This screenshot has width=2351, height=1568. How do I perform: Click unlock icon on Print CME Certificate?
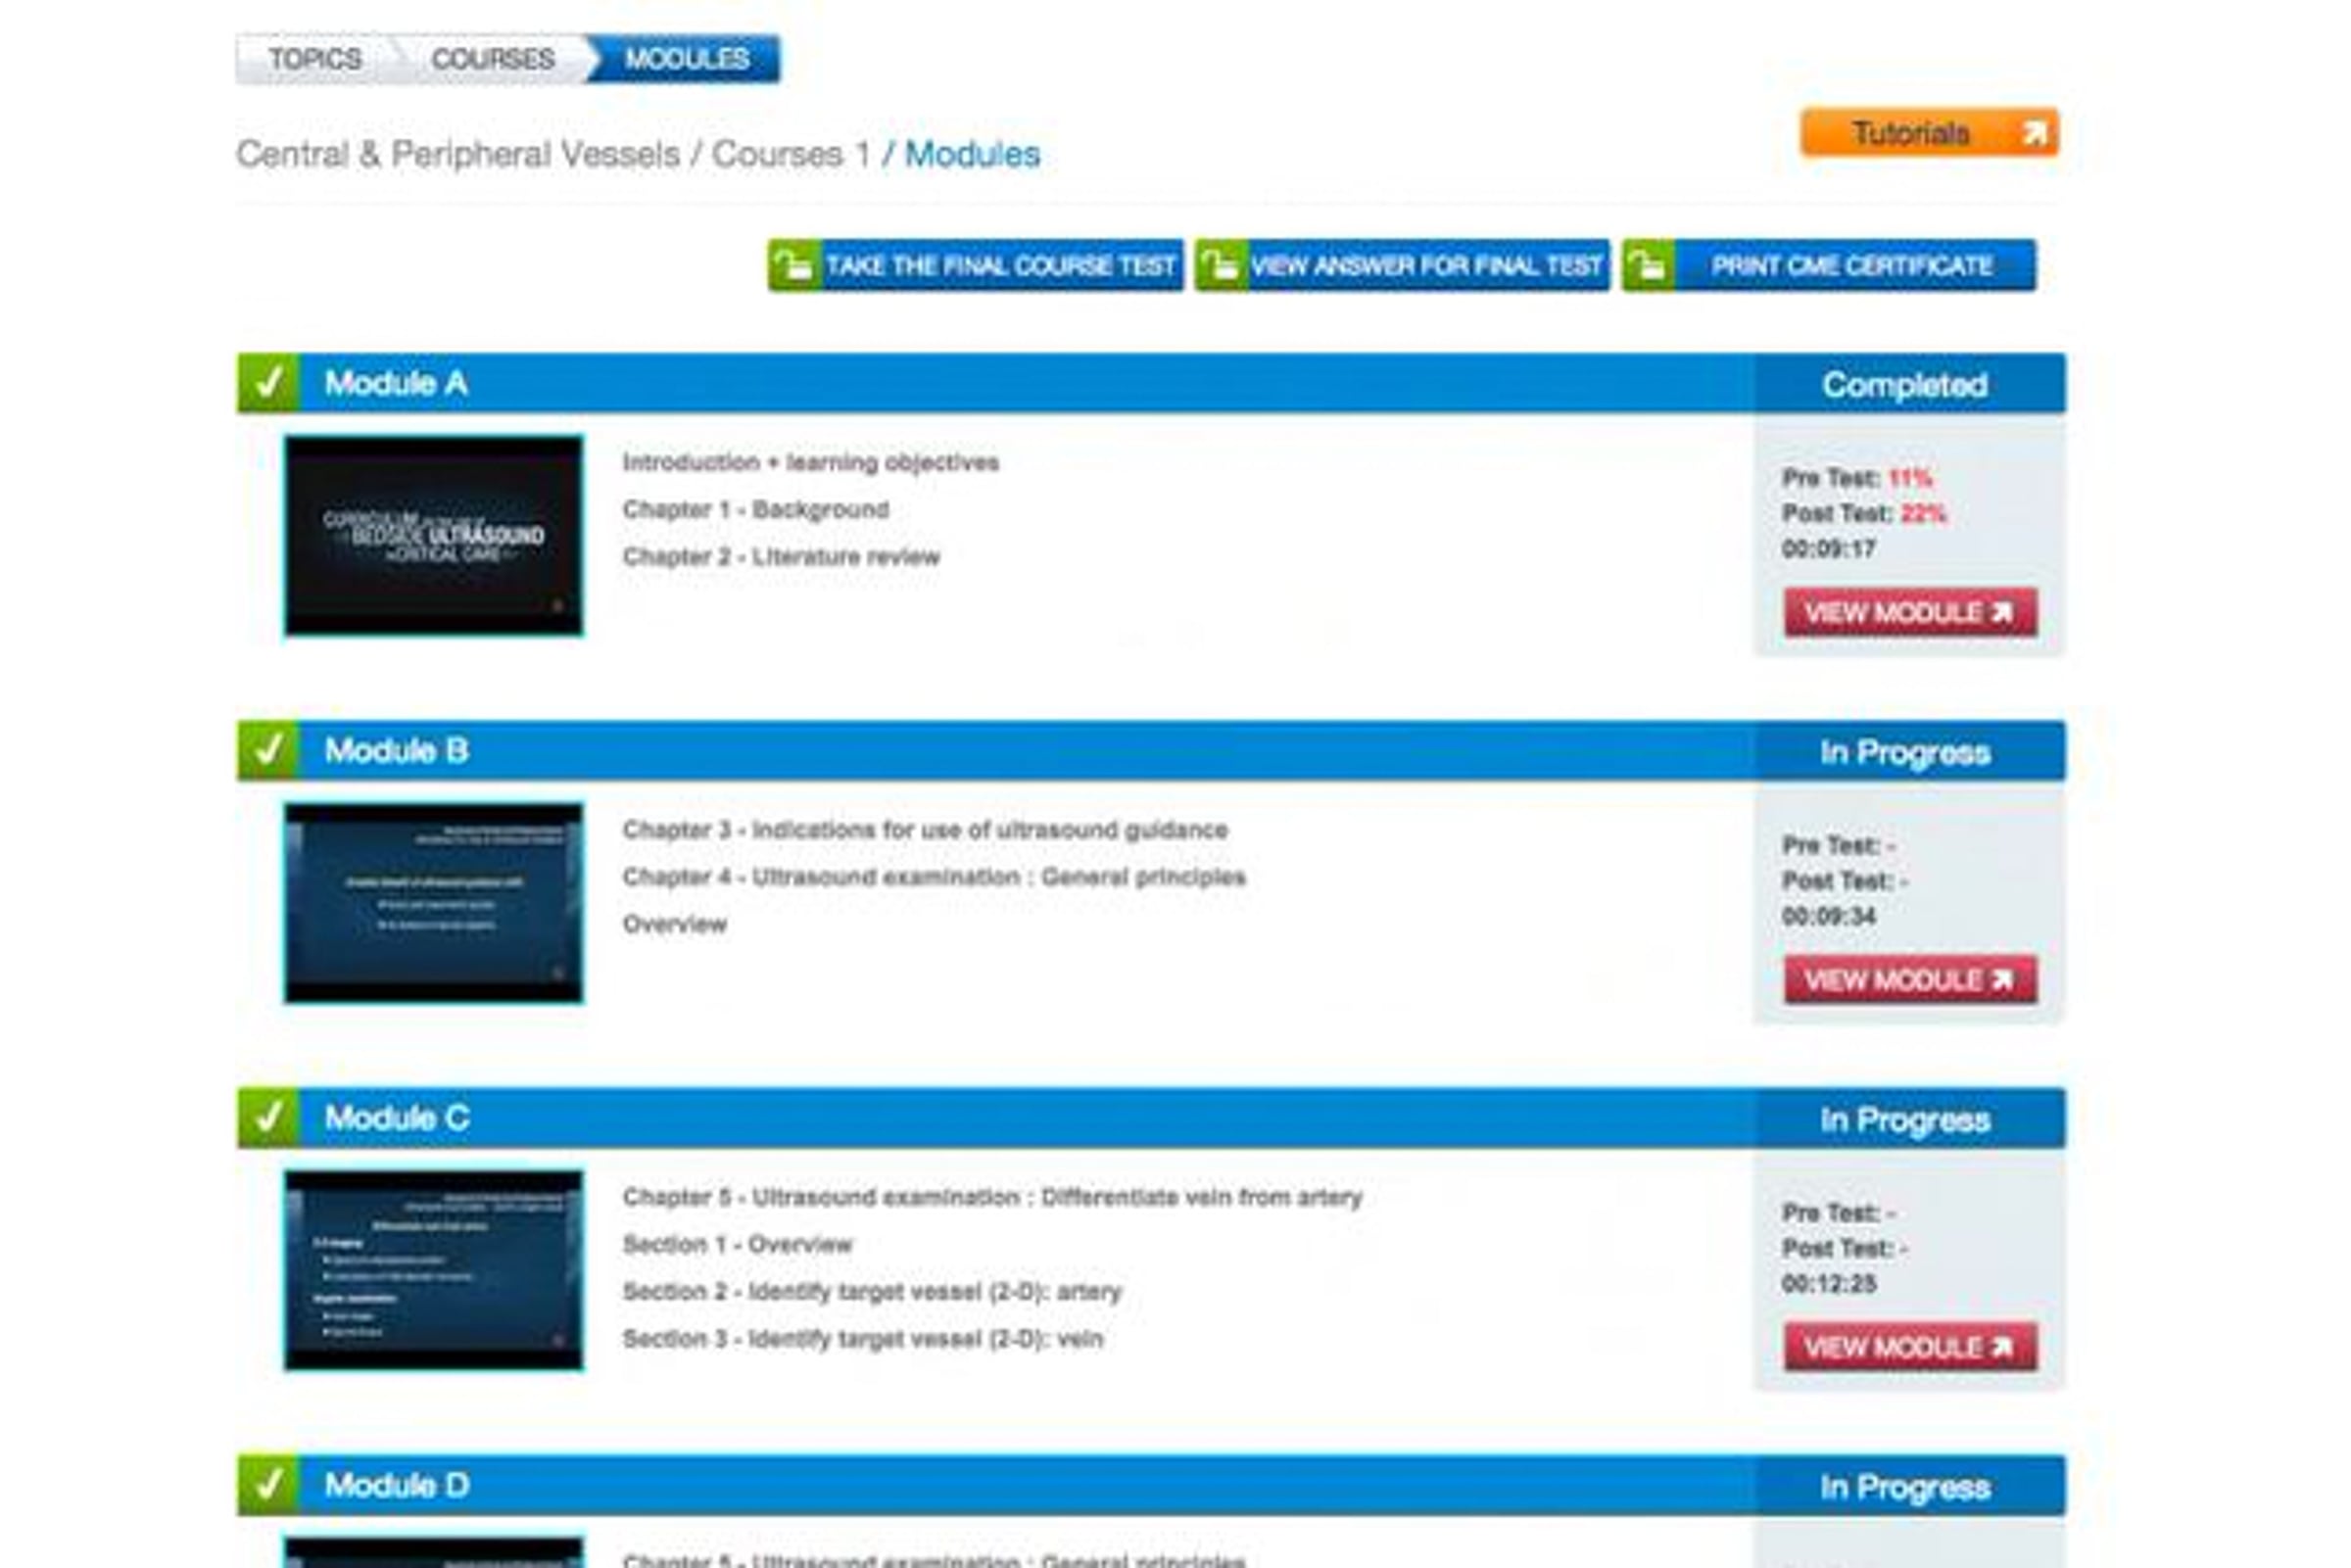pos(1648,266)
